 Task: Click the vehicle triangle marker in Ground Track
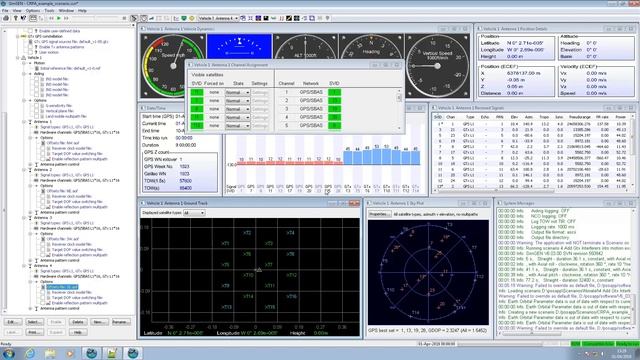pyautogui.click(x=258, y=269)
